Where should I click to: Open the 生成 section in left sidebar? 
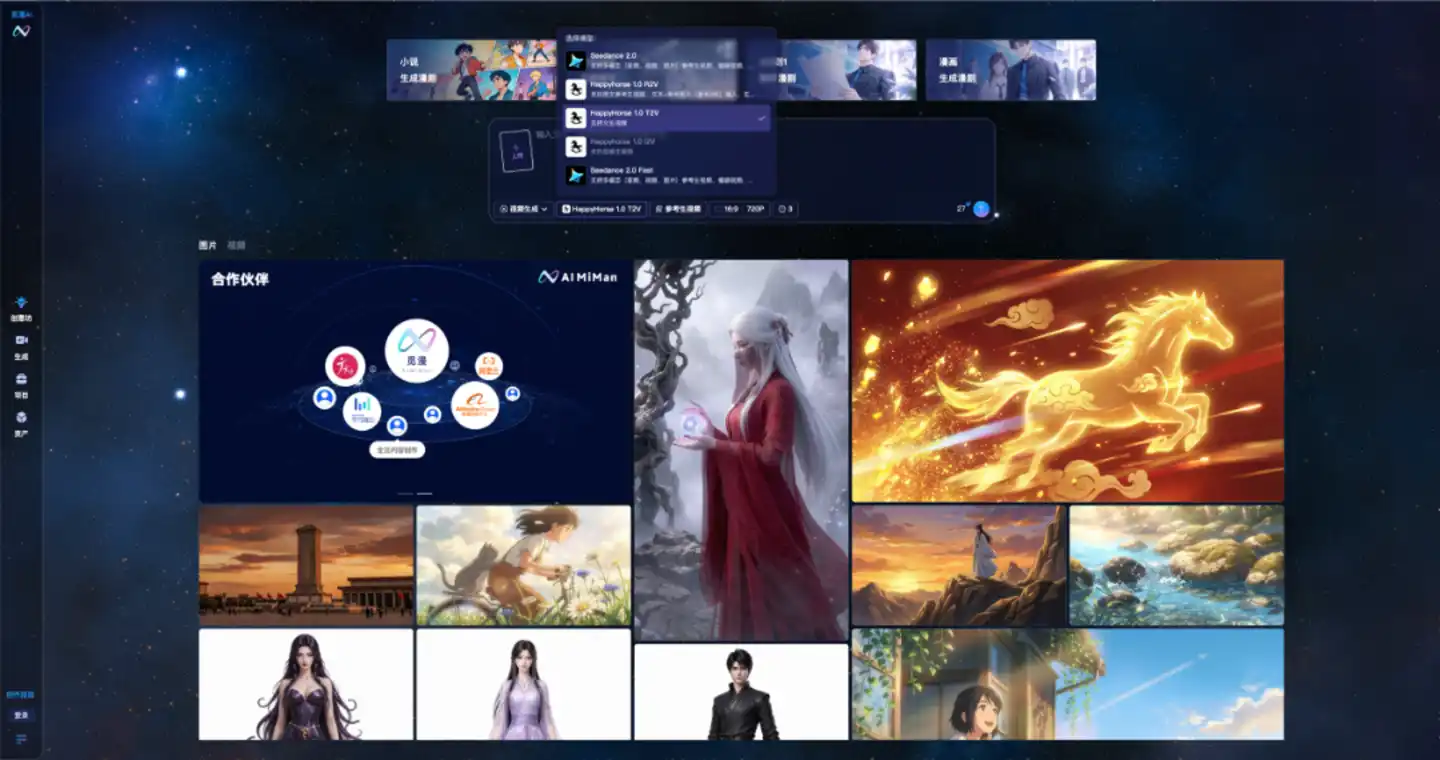(21, 346)
